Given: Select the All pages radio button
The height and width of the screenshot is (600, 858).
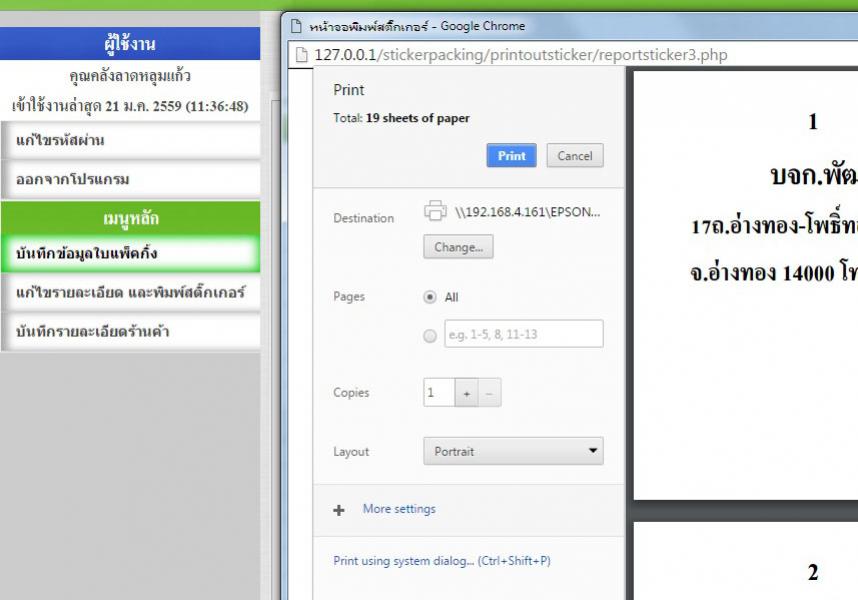Looking at the screenshot, I should [x=430, y=297].
